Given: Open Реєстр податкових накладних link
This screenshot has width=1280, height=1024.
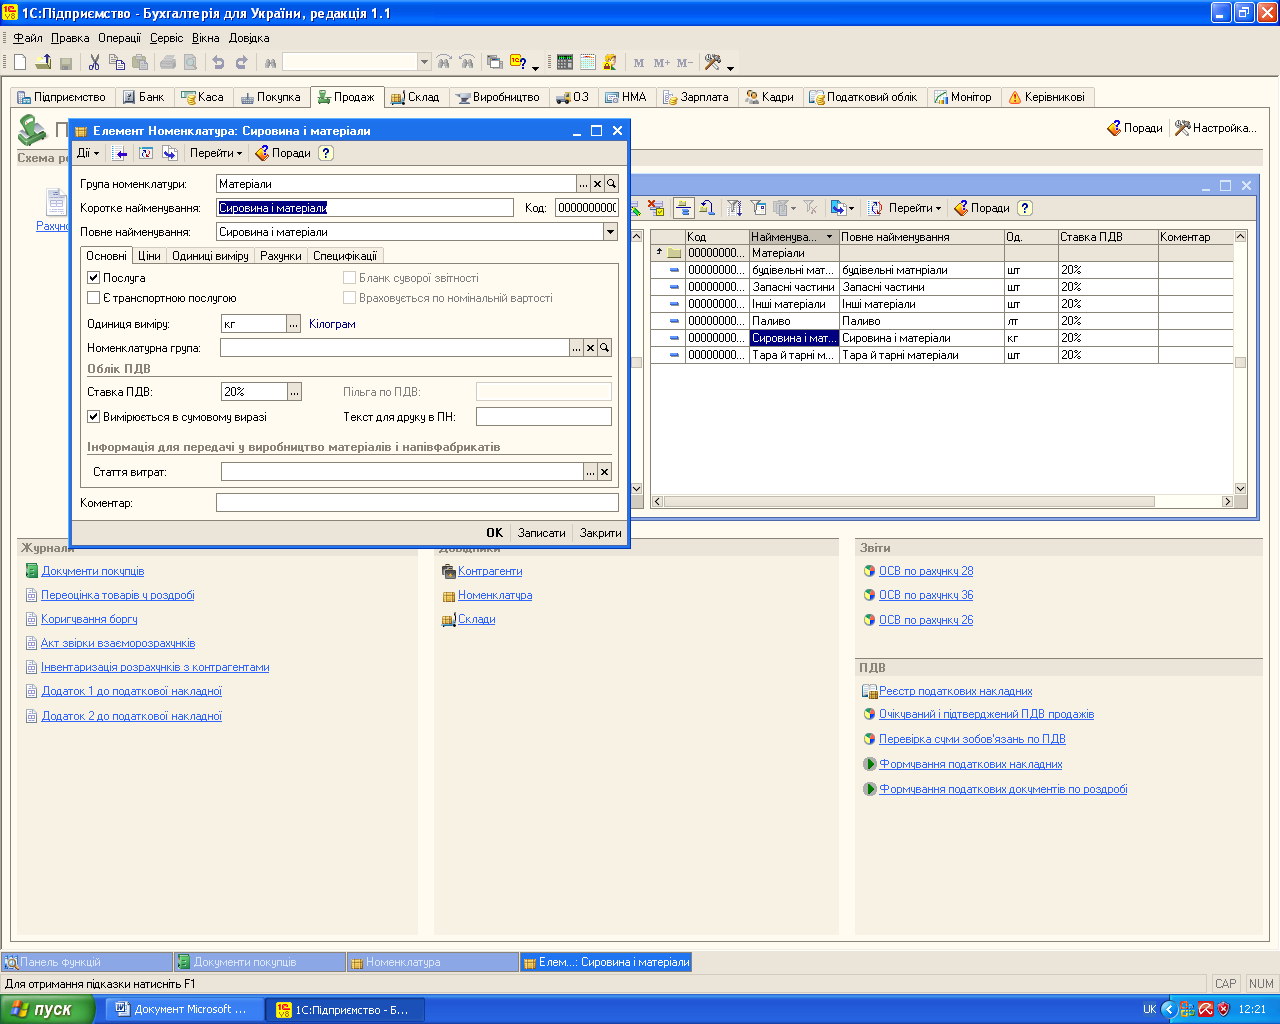Looking at the screenshot, I should [955, 691].
